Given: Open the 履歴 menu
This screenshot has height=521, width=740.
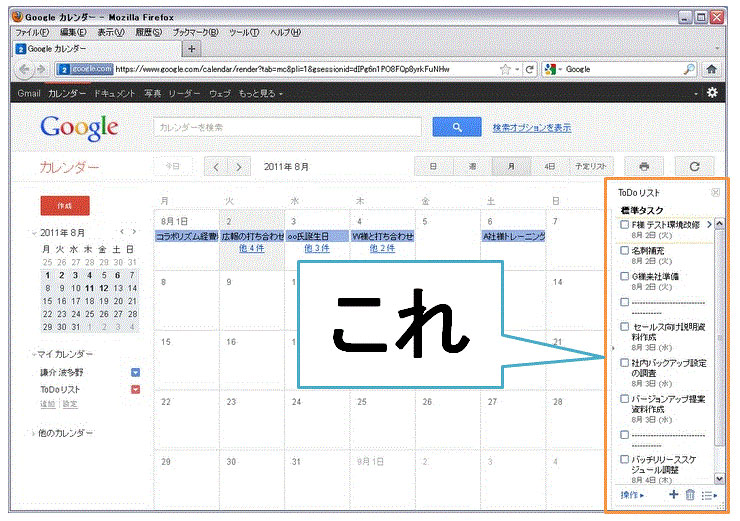Looking at the screenshot, I should tap(148, 33).
